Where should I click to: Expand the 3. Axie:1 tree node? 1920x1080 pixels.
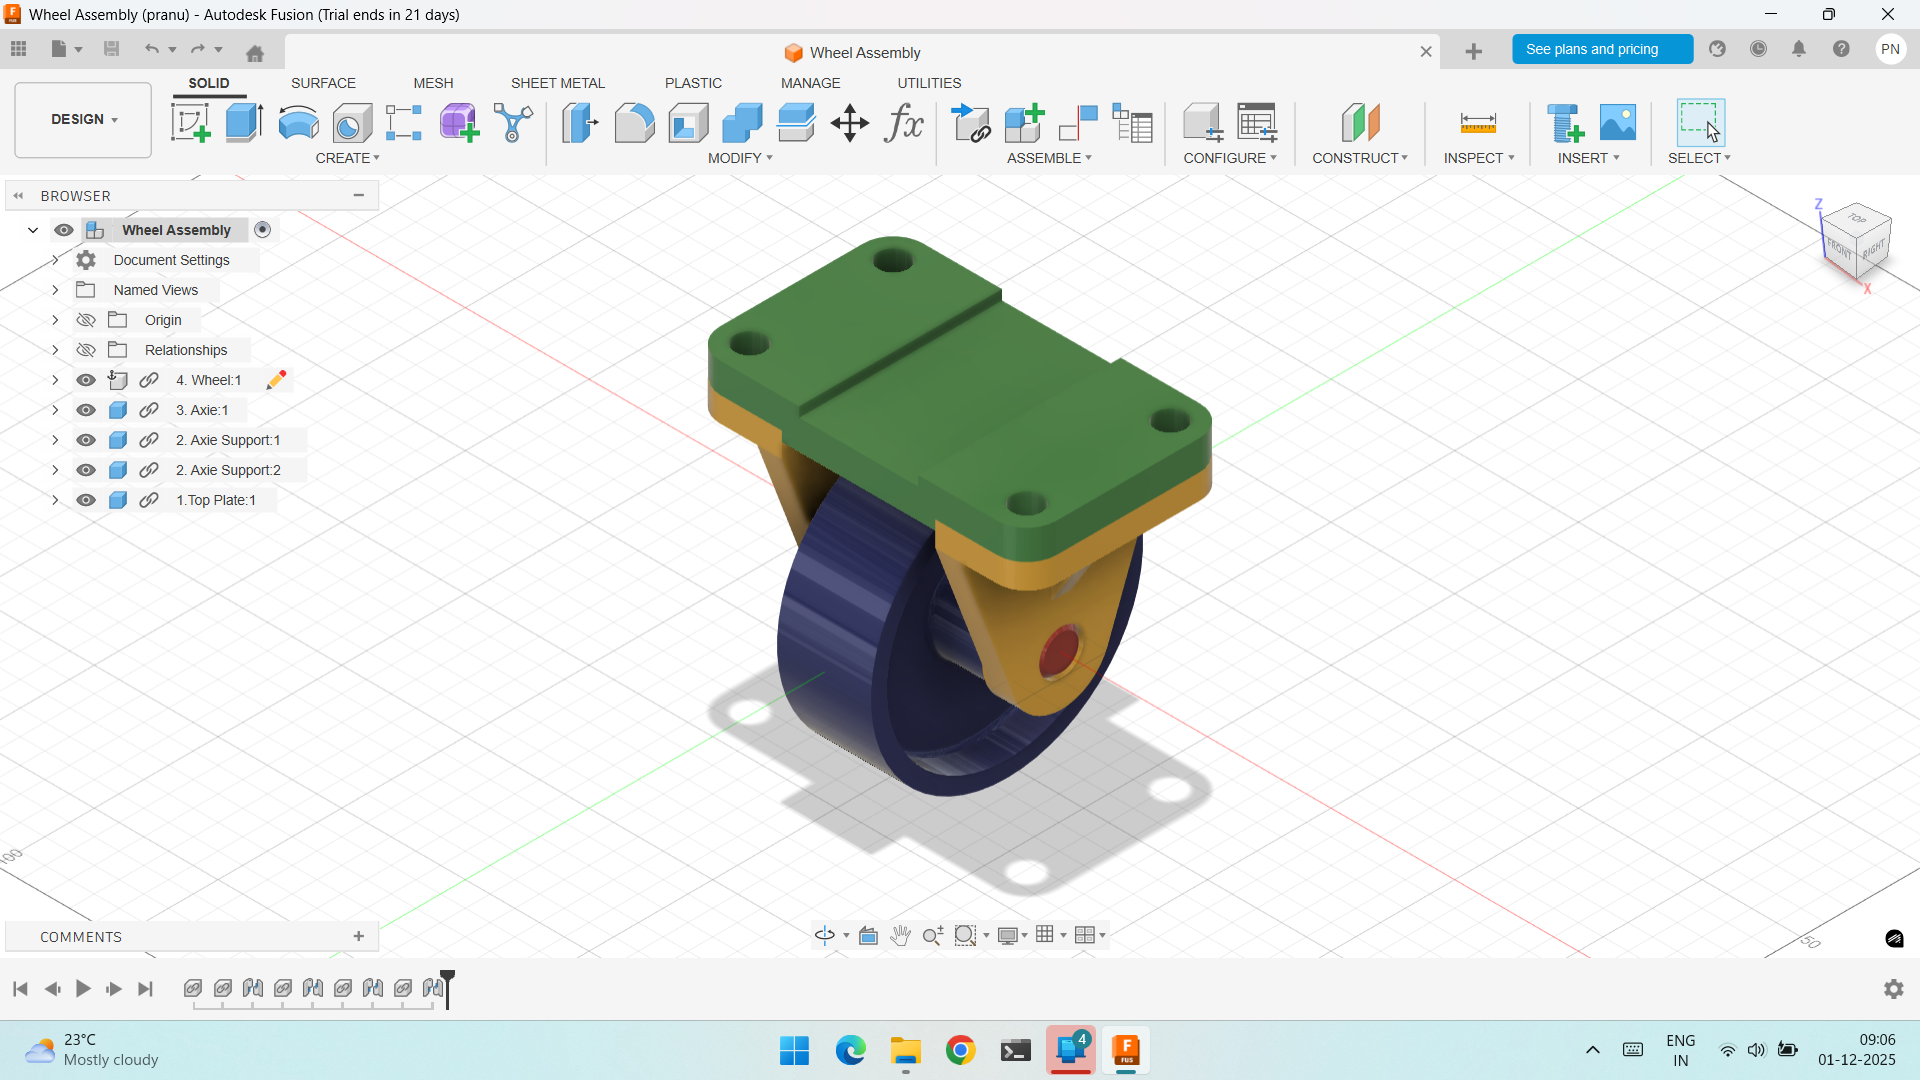click(x=55, y=410)
